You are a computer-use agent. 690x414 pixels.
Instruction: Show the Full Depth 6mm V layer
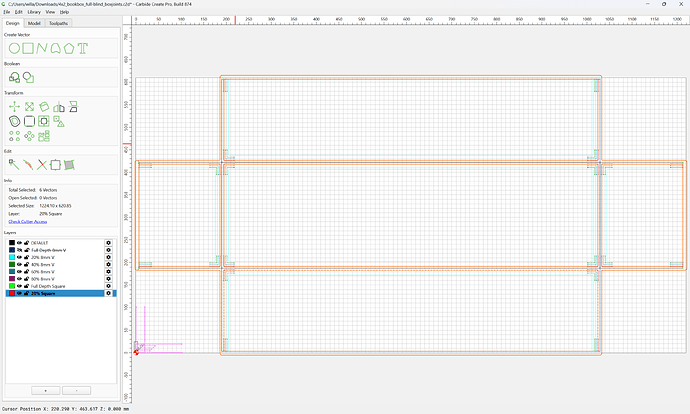click(19, 250)
